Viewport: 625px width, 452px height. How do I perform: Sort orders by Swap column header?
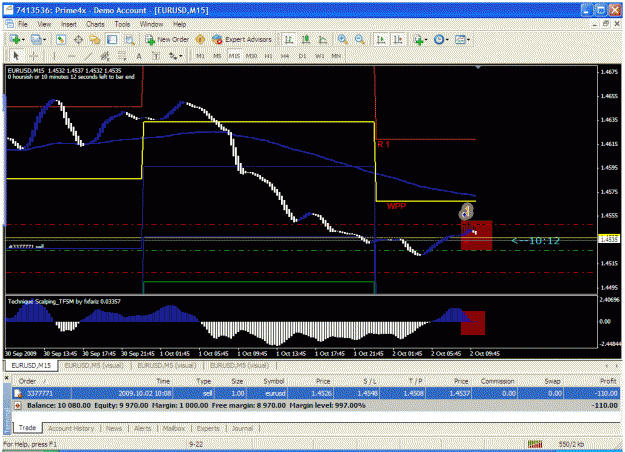552,381
